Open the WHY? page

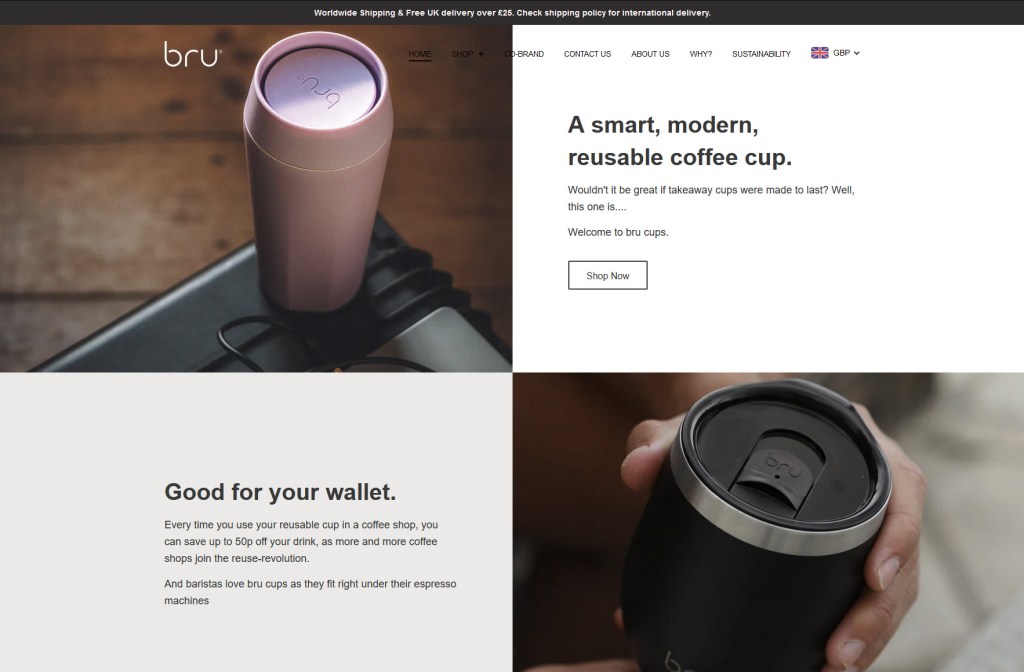coord(701,54)
